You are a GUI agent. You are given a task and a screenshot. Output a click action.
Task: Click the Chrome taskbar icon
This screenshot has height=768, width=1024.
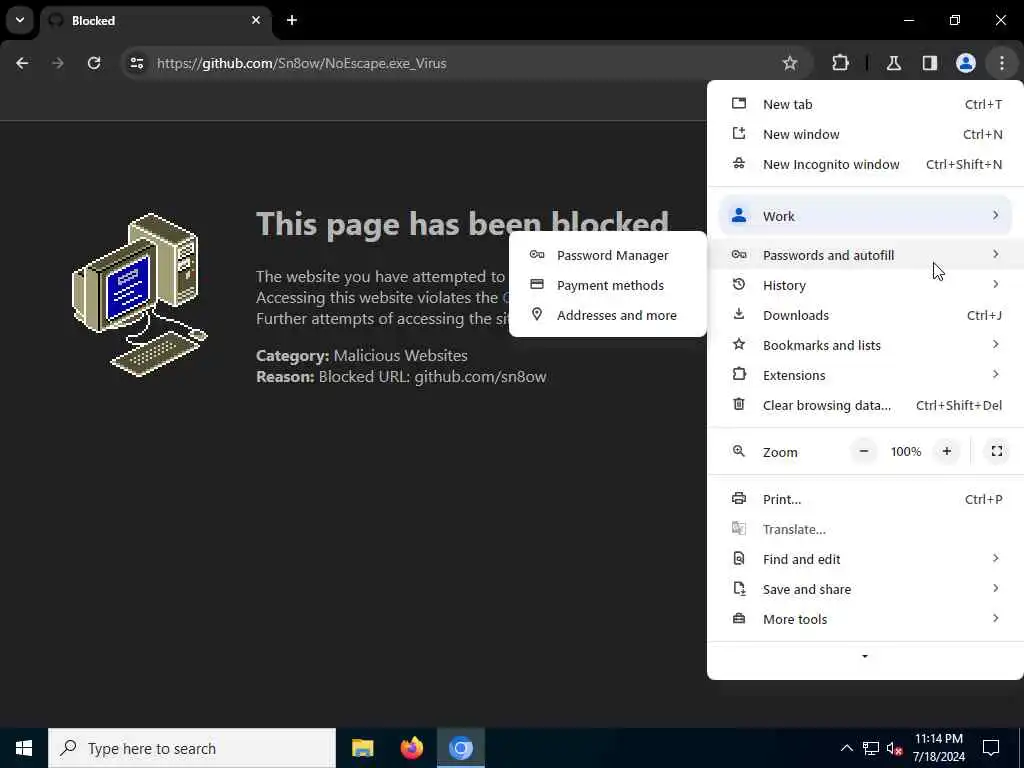pyautogui.click(x=460, y=748)
